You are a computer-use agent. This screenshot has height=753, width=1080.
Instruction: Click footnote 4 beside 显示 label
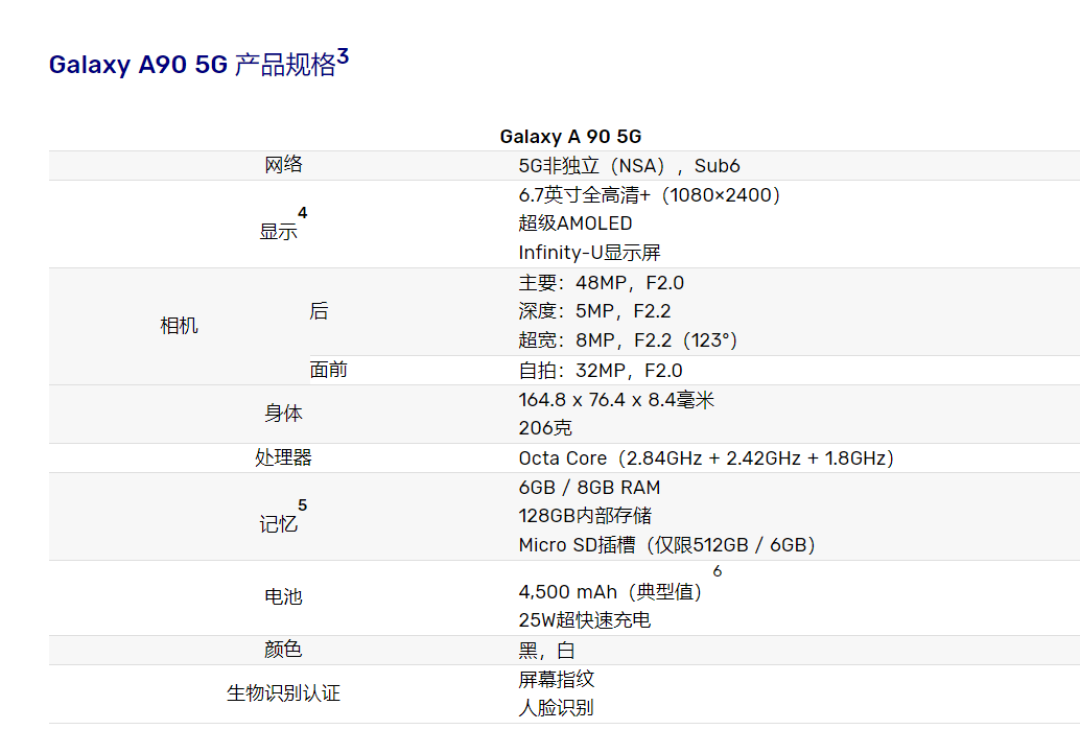[x=303, y=213]
